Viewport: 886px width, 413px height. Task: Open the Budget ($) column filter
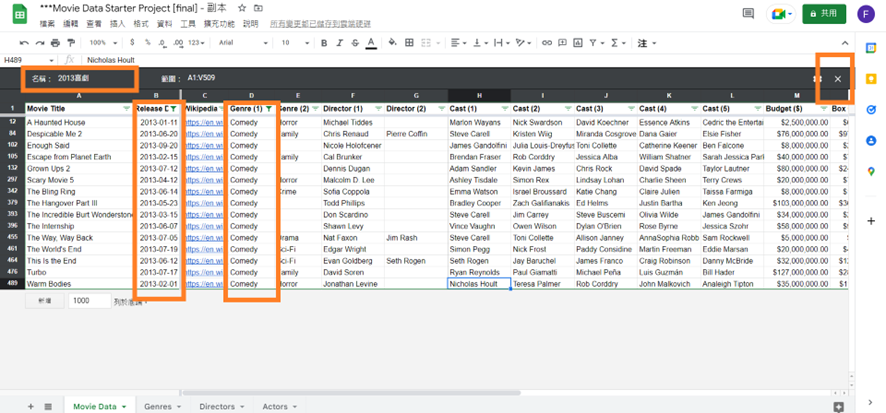(823, 108)
